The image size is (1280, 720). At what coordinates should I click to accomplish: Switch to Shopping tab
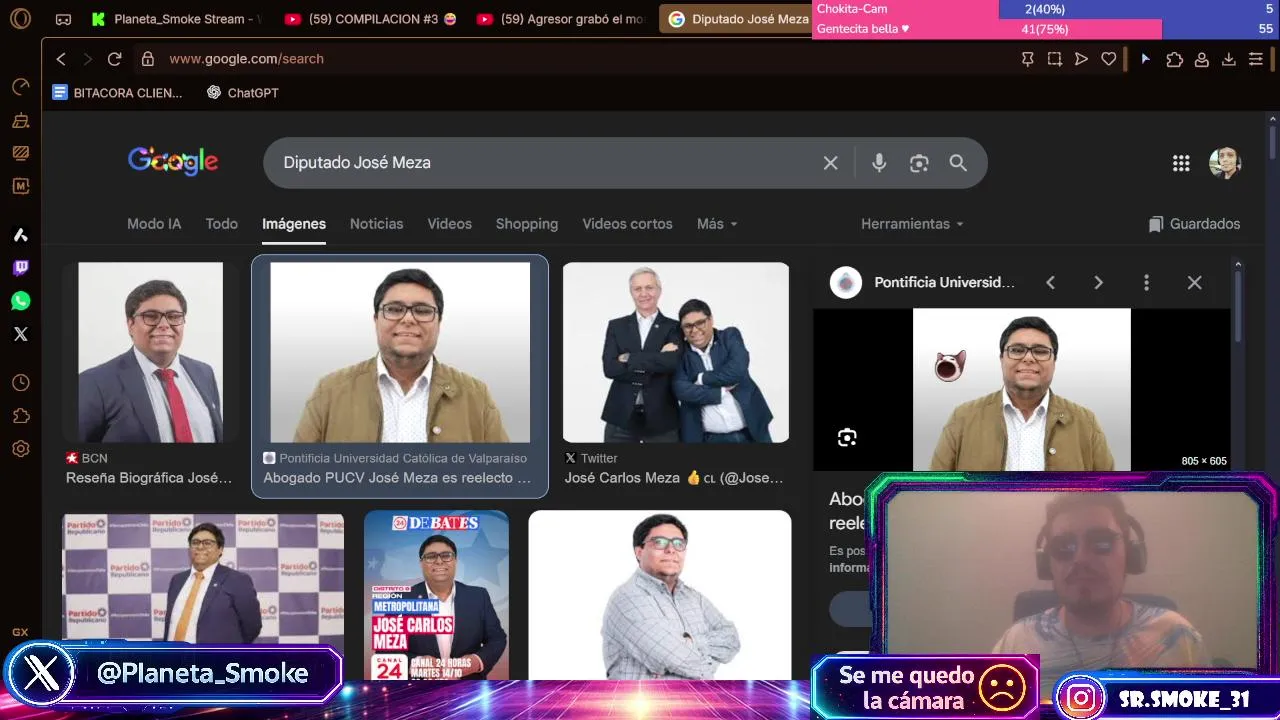coord(527,224)
